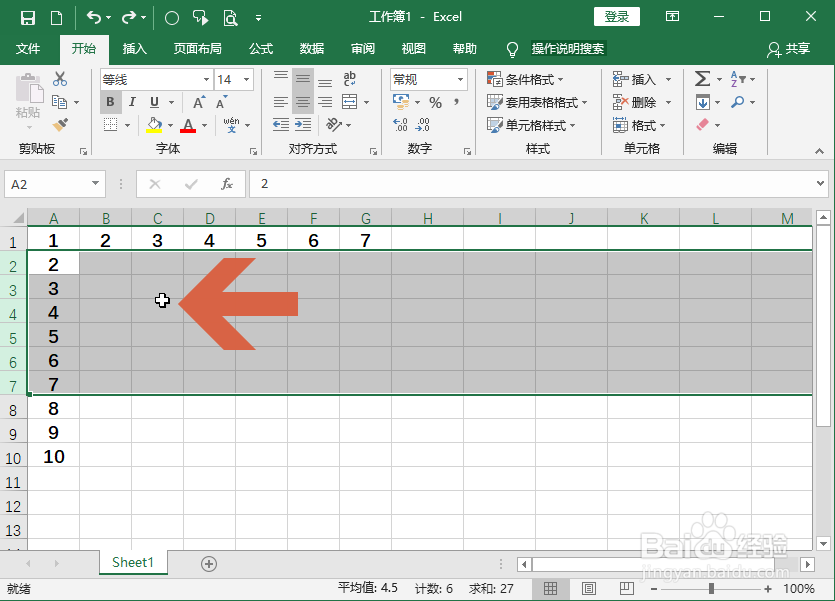Viewport: 835px width, 601px height.
Task: Toggle Italic formatting
Action: tap(132, 102)
